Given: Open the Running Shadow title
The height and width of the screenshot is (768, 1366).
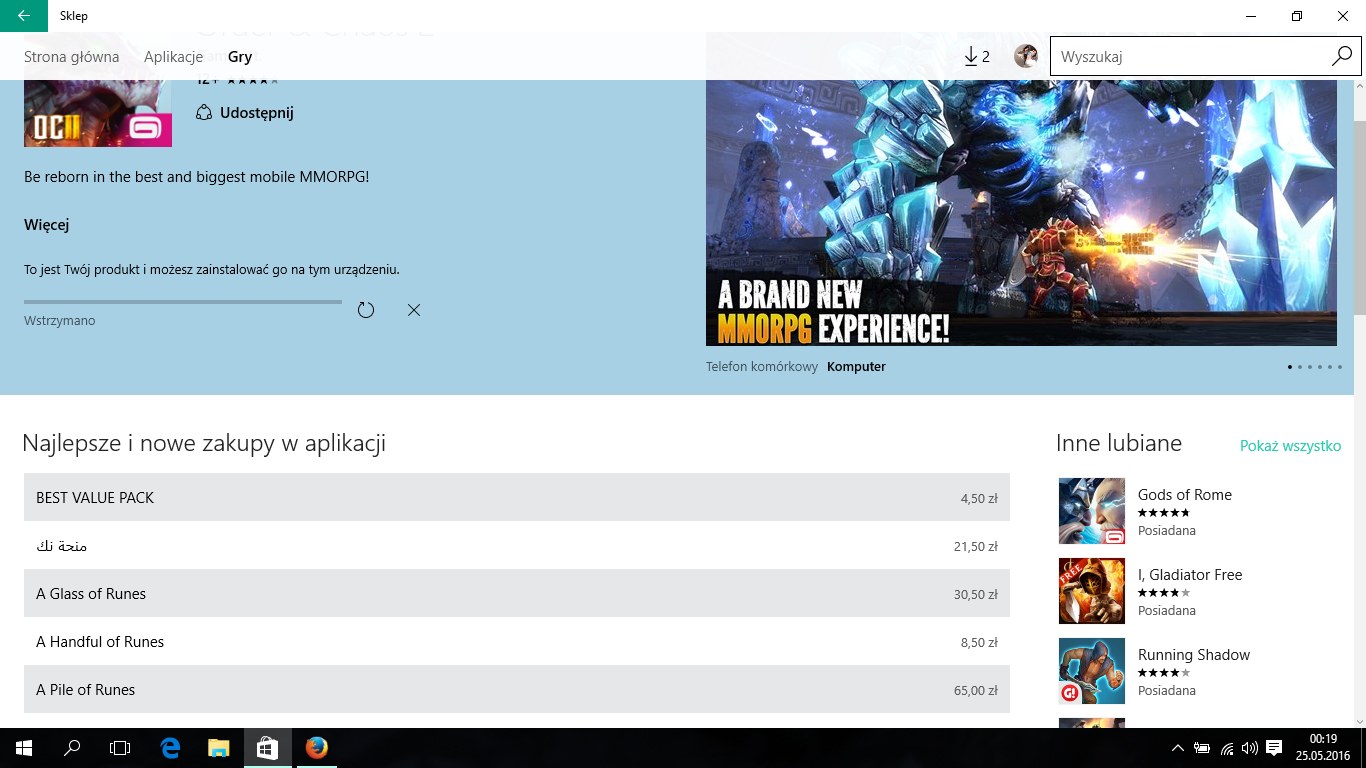Looking at the screenshot, I should [1194, 655].
